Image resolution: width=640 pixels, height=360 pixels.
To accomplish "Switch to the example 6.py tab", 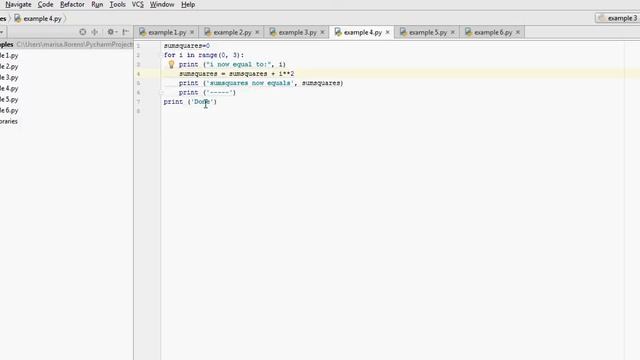I will 493,32.
